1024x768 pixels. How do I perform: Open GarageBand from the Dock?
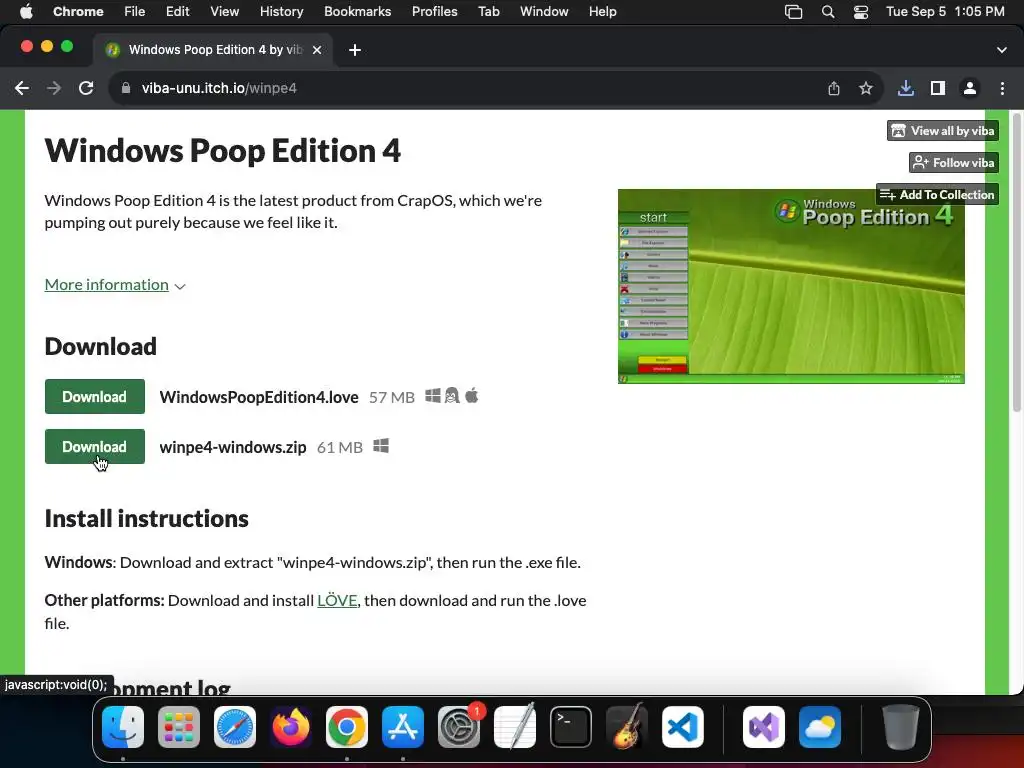point(627,727)
